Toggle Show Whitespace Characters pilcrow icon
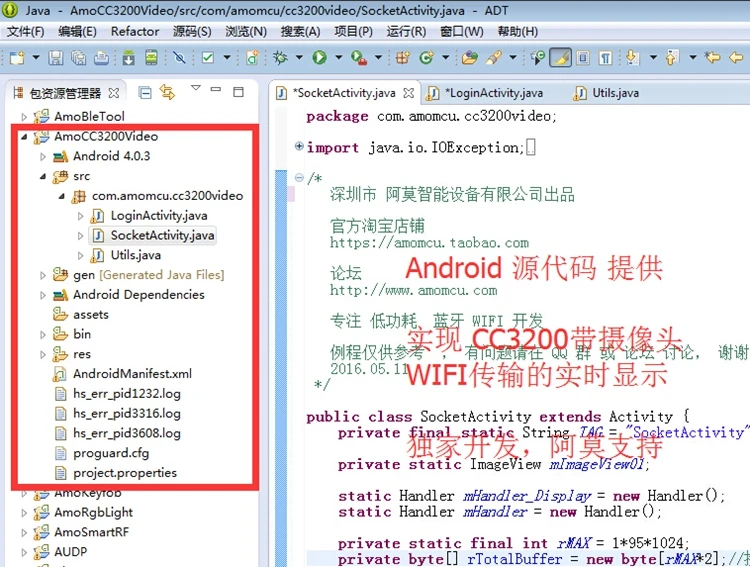Viewport: 750px width, 567px height. coord(606,58)
